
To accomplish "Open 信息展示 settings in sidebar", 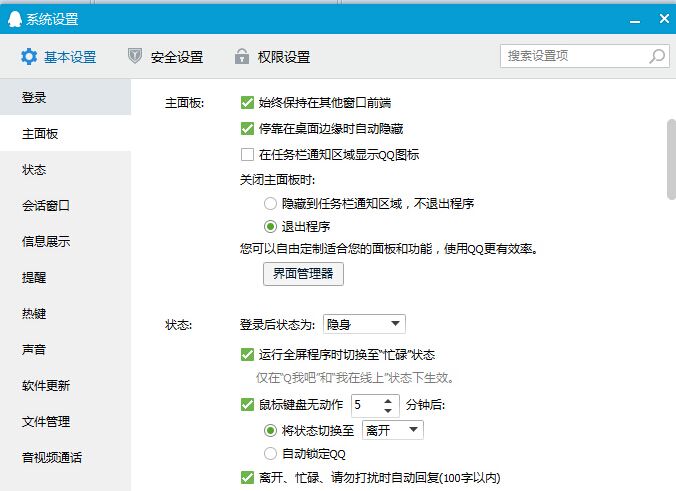I will pyautogui.click(x=66, y=241).
